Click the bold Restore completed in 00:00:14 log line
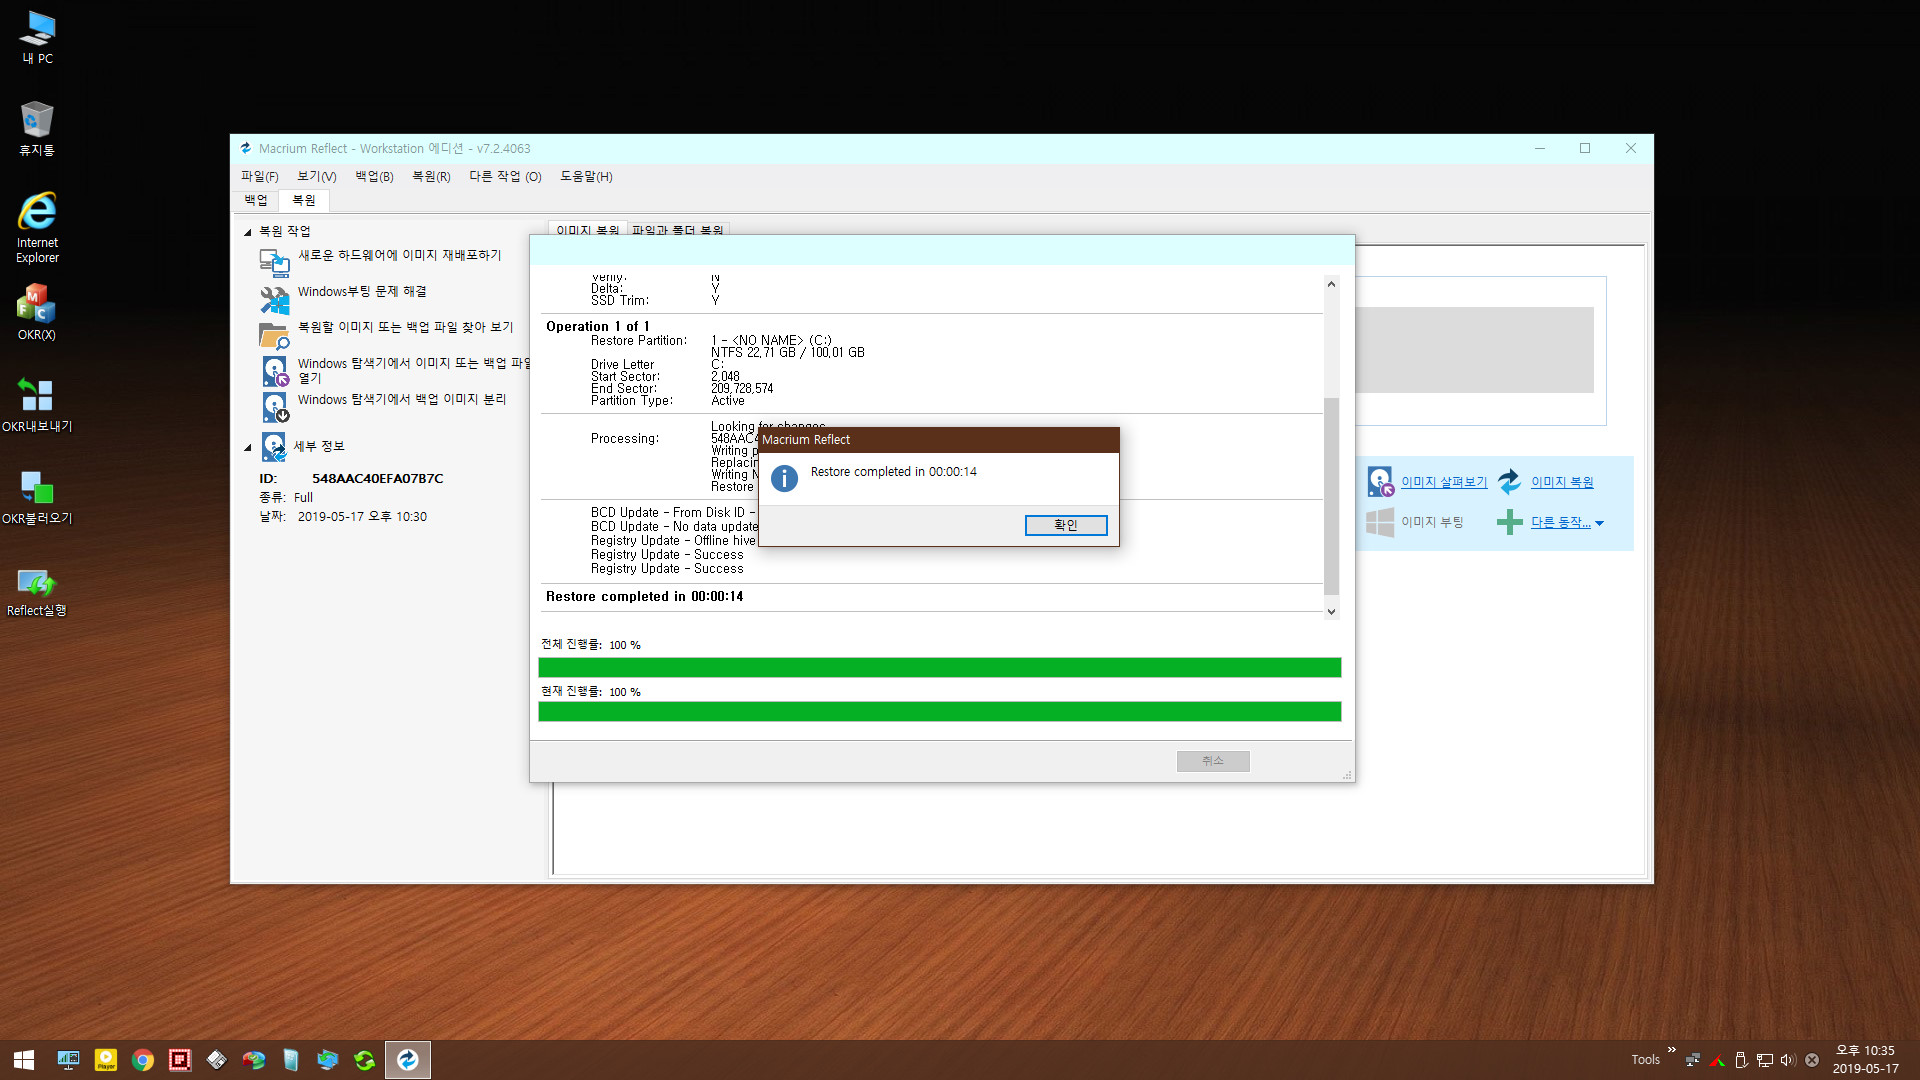 coord(645,596)
